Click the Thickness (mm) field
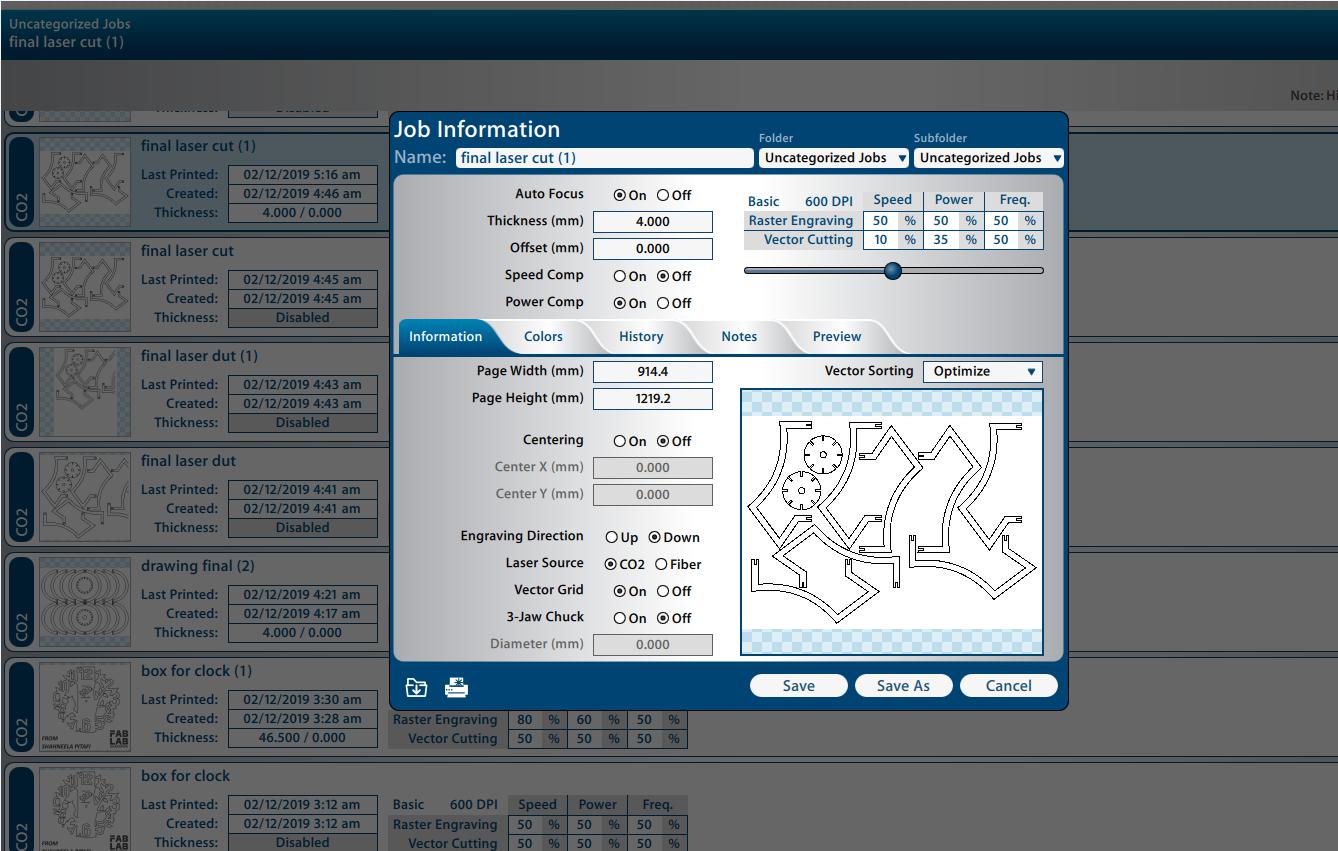The width and height of the screenshot is (1338, 851). point(653,222)
